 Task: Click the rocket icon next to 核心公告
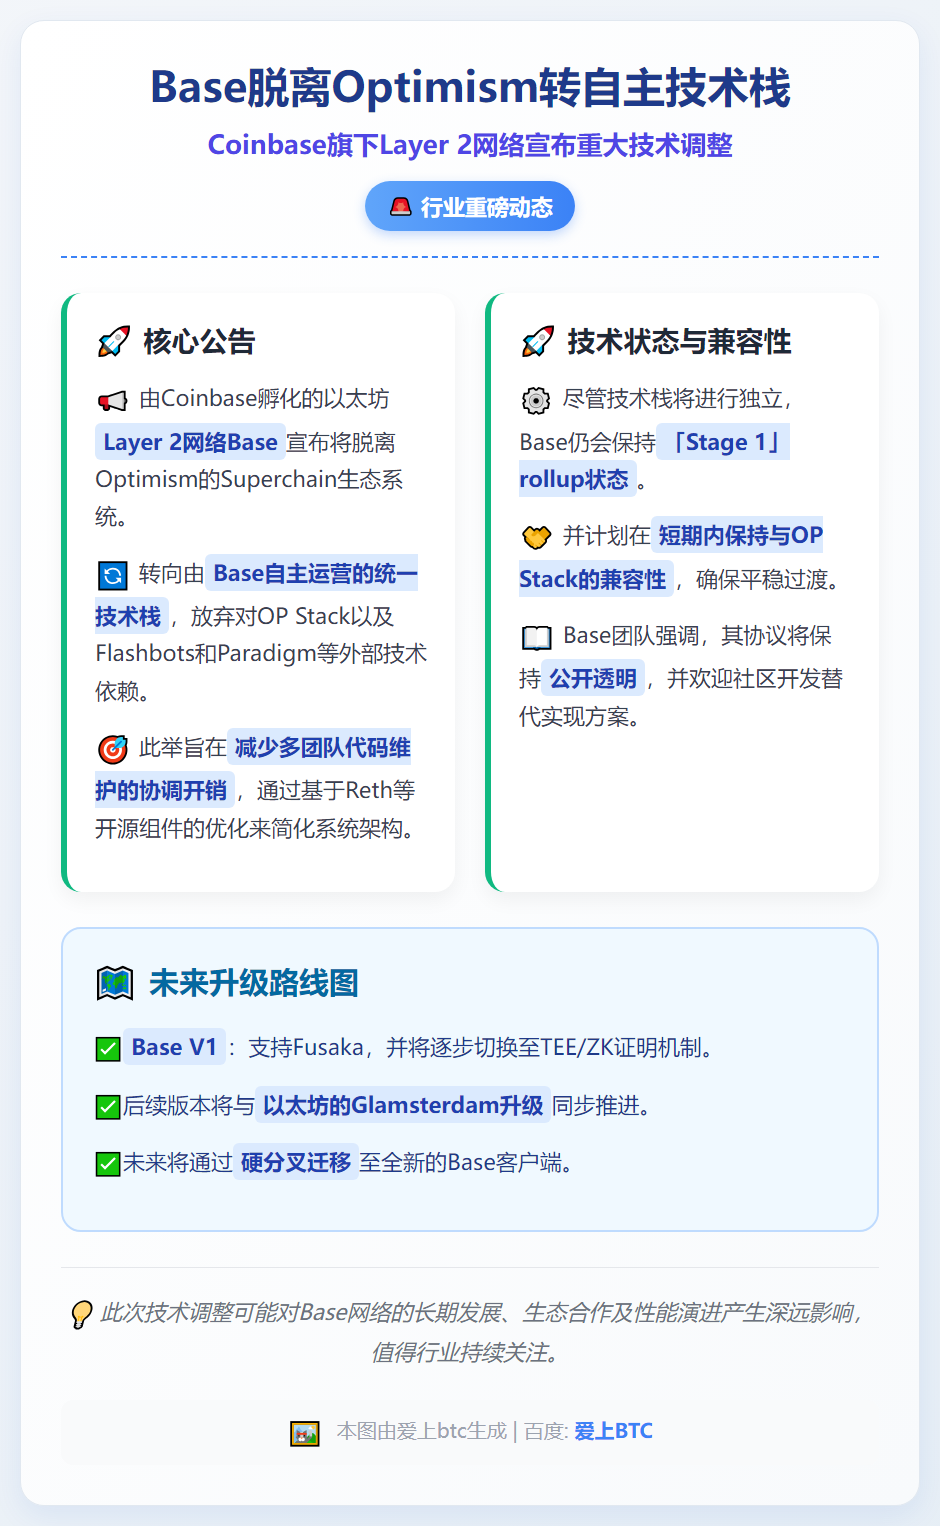click(x=114, y=342)
